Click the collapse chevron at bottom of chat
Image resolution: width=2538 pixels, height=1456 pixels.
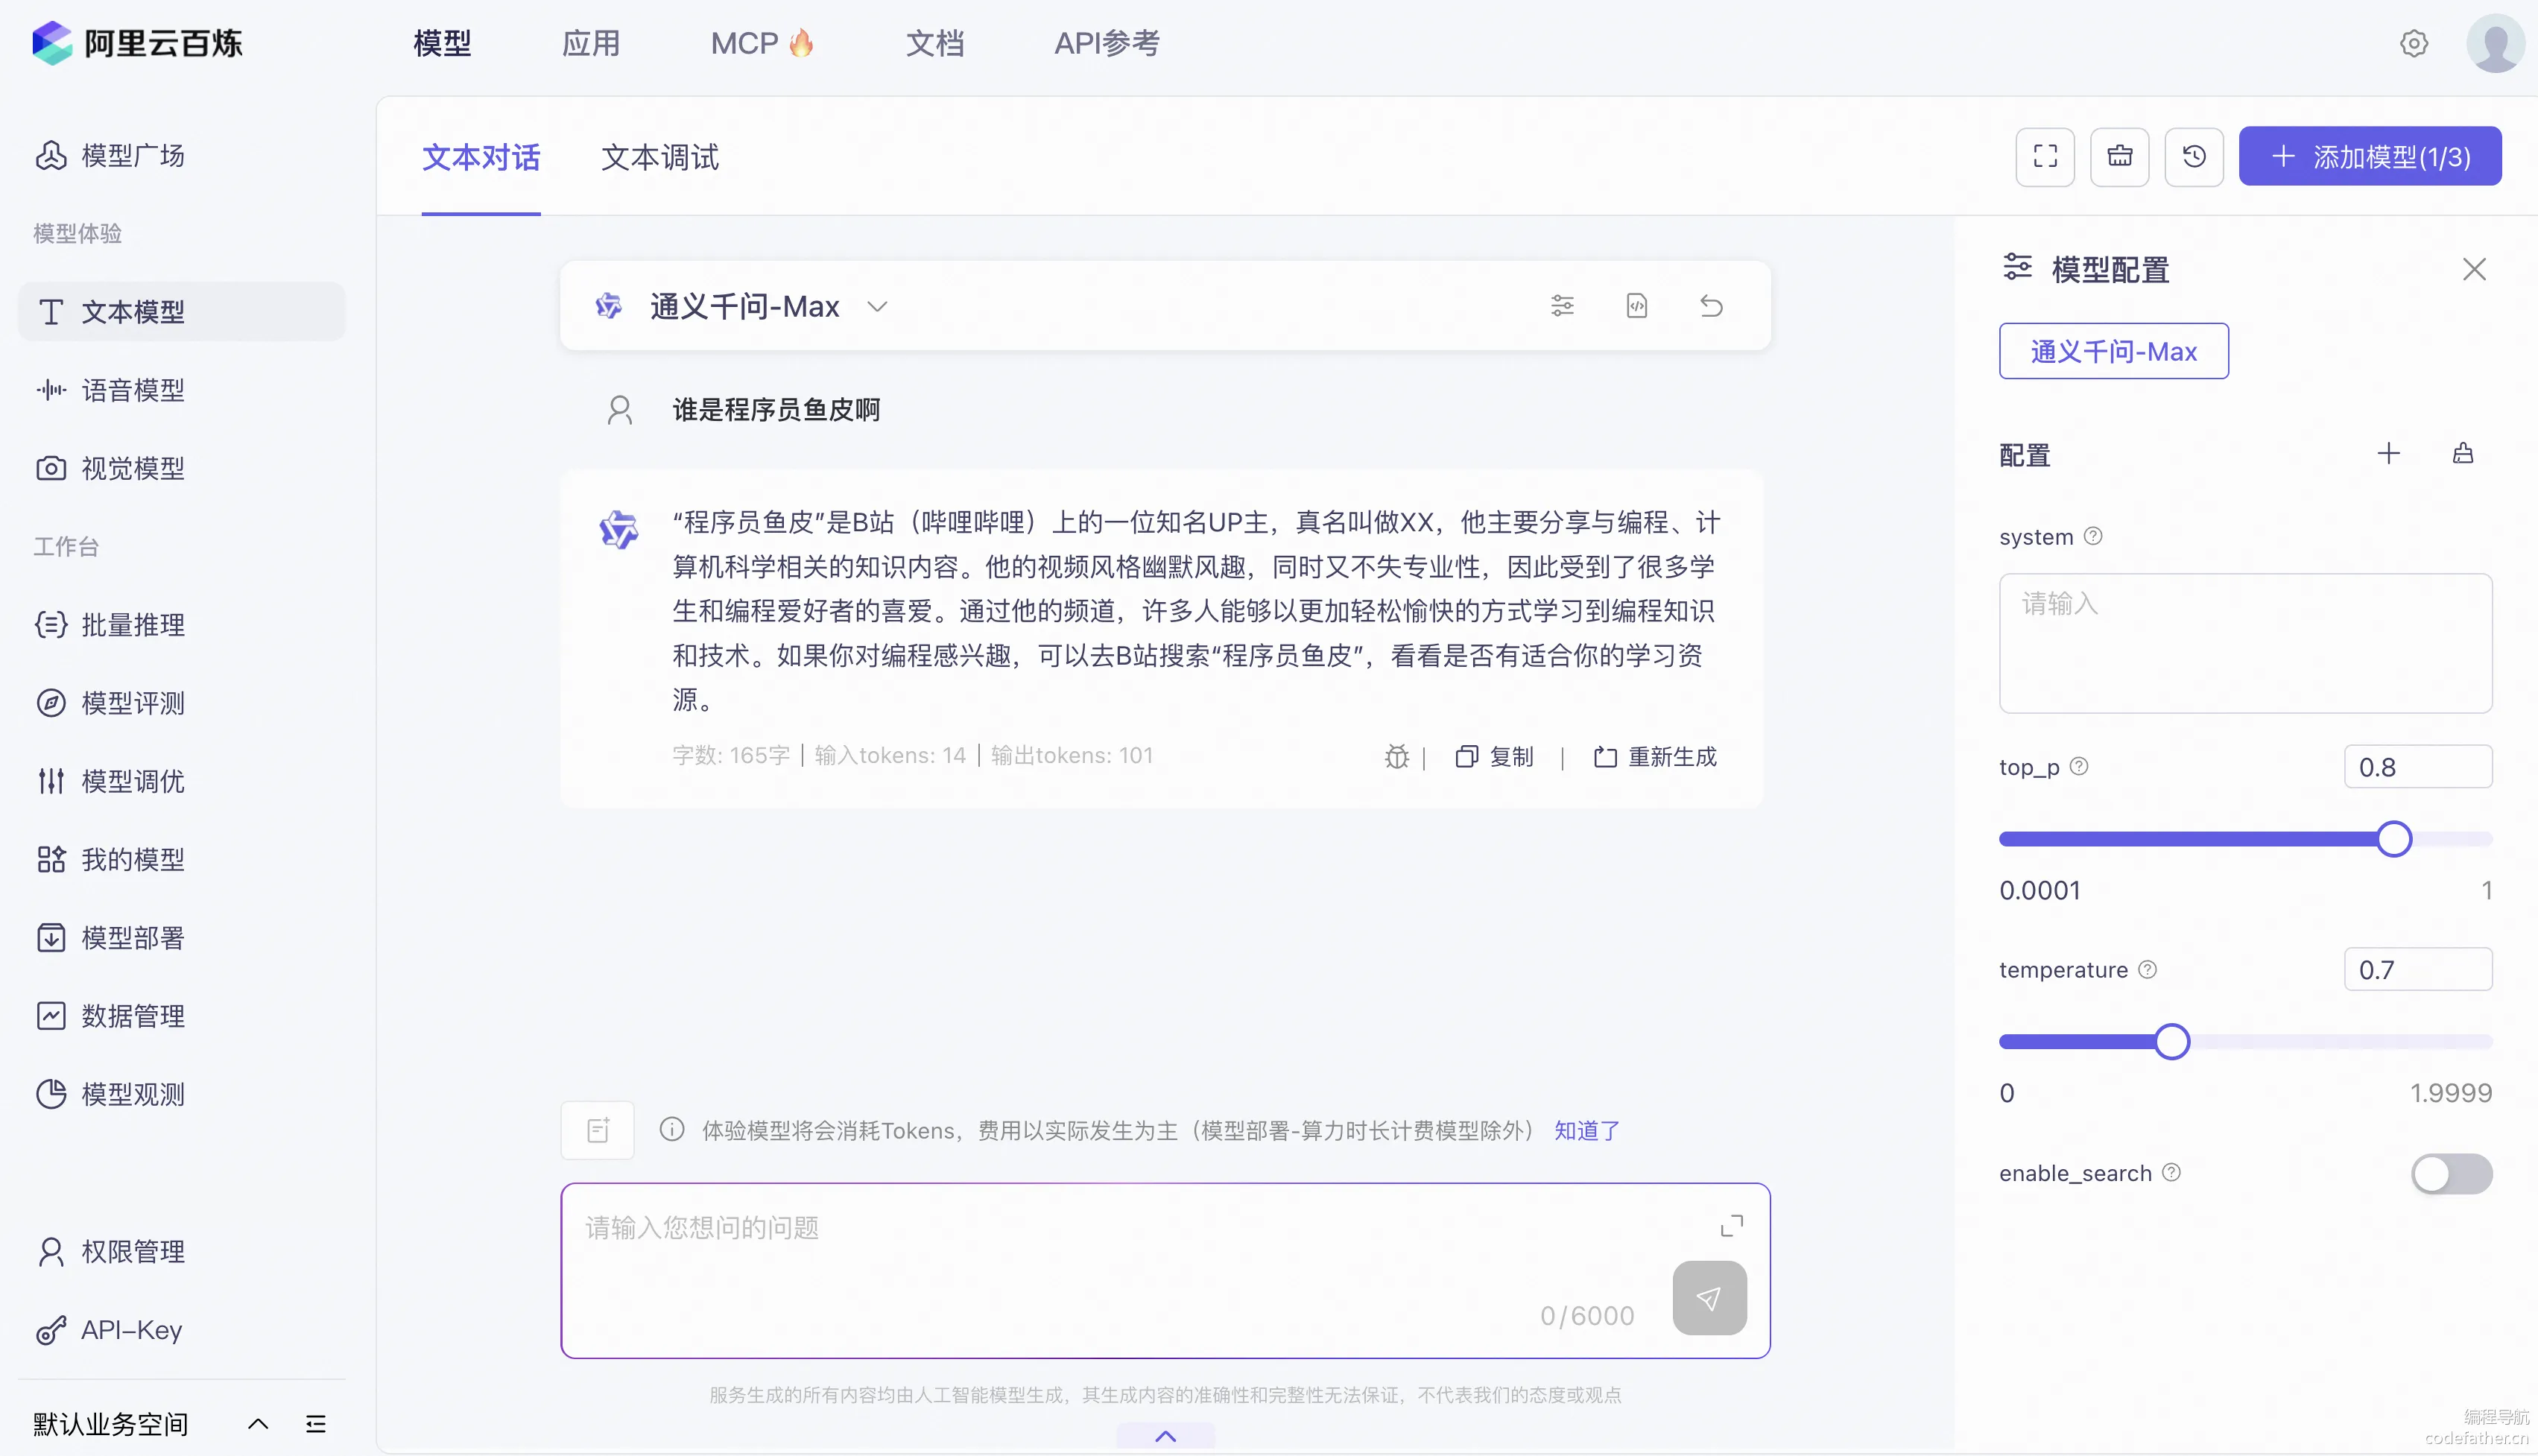(x=1165, y=1436)
